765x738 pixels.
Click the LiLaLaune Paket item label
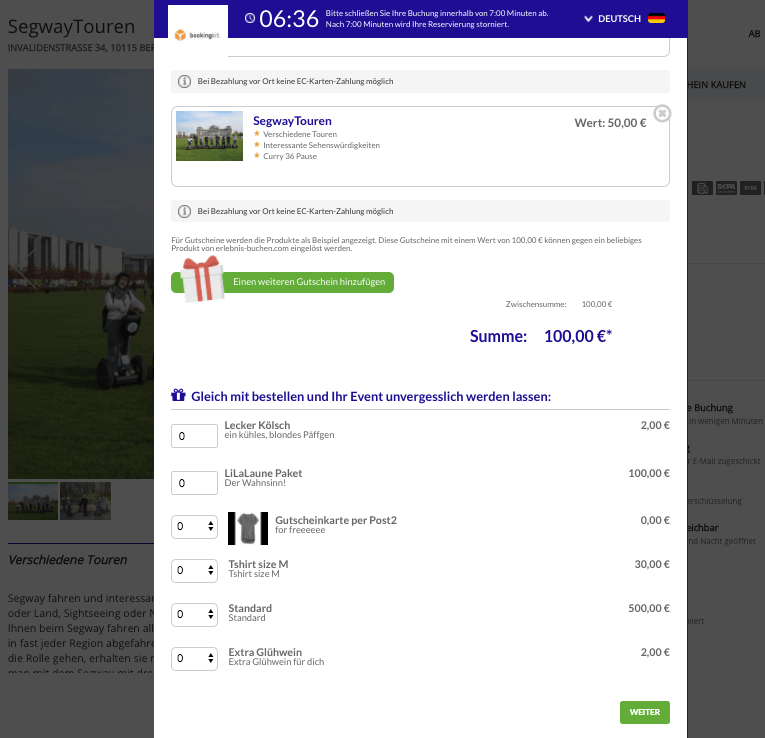coord(263,473)
